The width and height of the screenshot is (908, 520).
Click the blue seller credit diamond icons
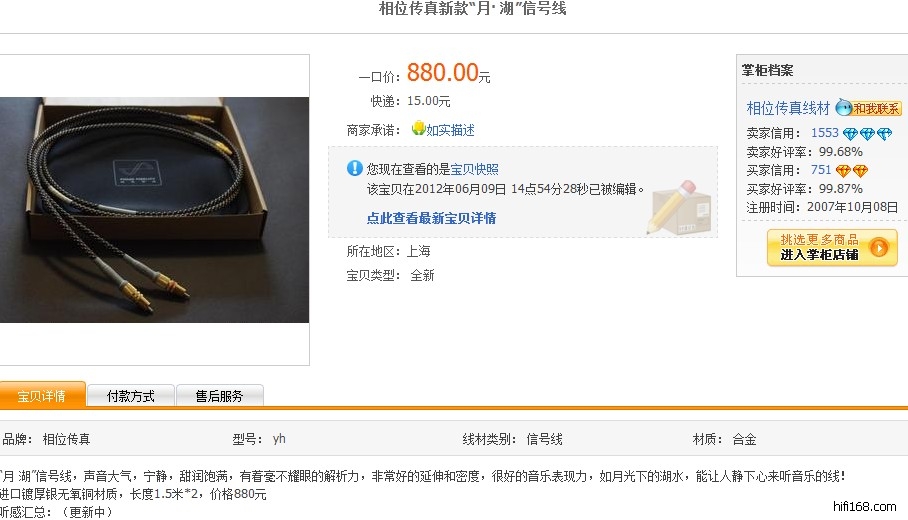(867, 134)
